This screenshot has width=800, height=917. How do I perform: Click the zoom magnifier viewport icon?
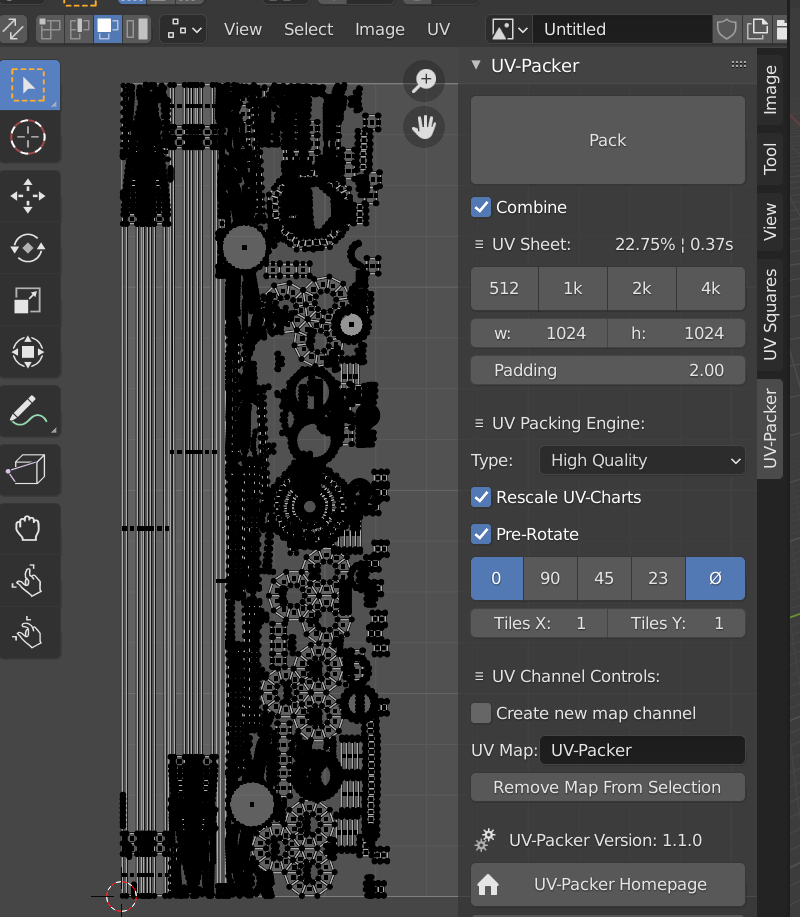click(425, 81)
